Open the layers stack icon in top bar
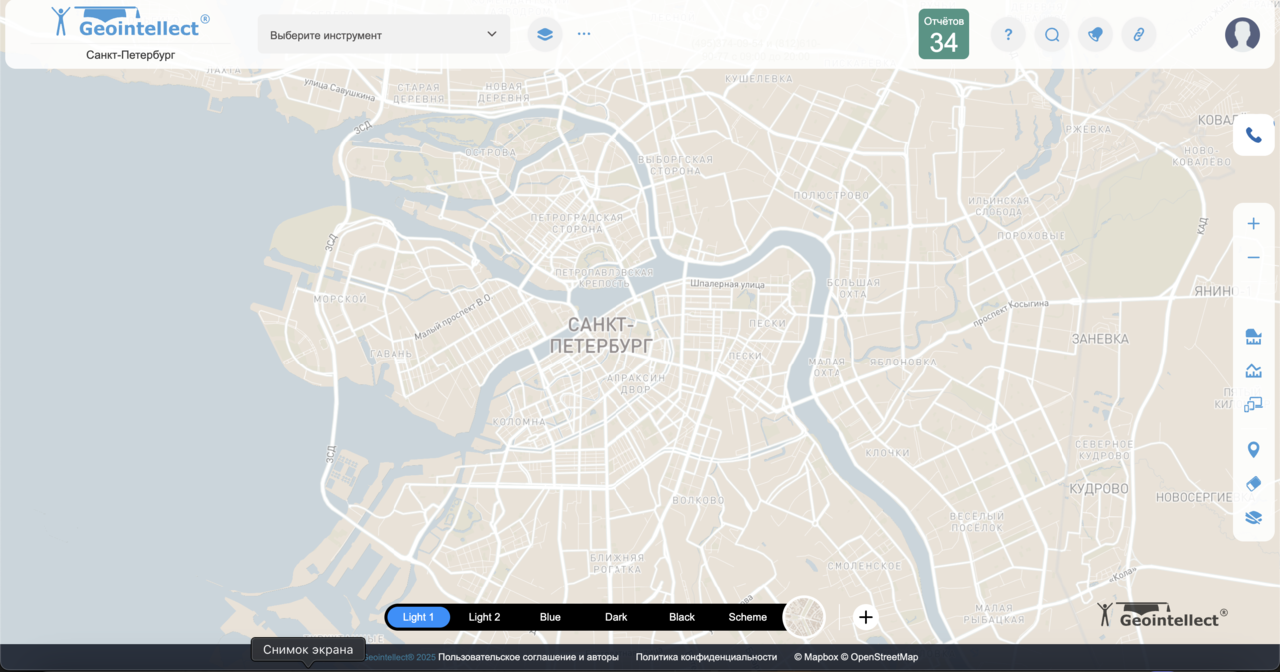Image resolution: width=1280 pixels, height=672 pixels. tap(544, 34)
